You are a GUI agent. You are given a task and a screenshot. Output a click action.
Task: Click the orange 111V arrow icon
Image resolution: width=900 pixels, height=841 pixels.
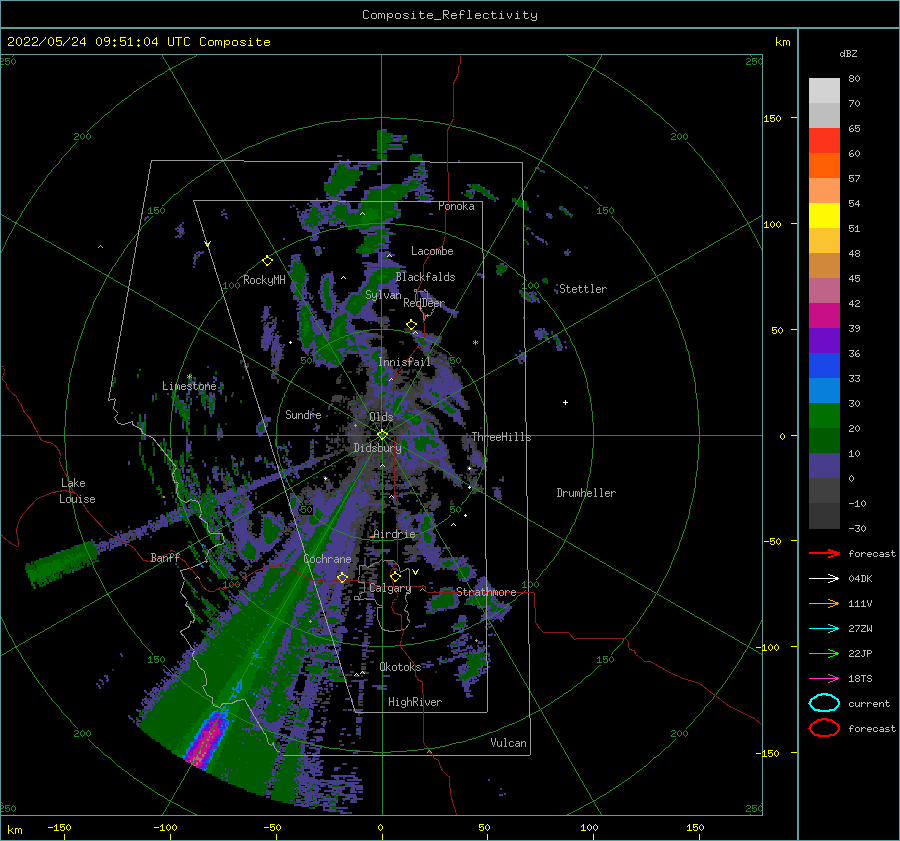click(824, 603)
